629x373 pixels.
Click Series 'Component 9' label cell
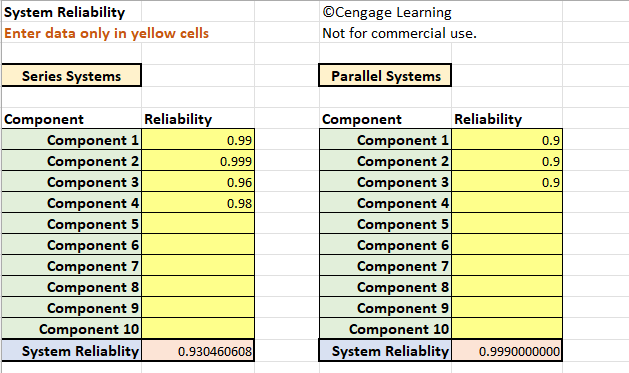[71, 308]
